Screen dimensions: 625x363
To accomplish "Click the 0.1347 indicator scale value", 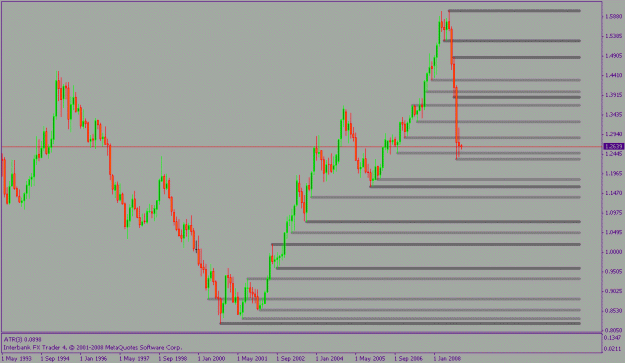I will [614, 338].
